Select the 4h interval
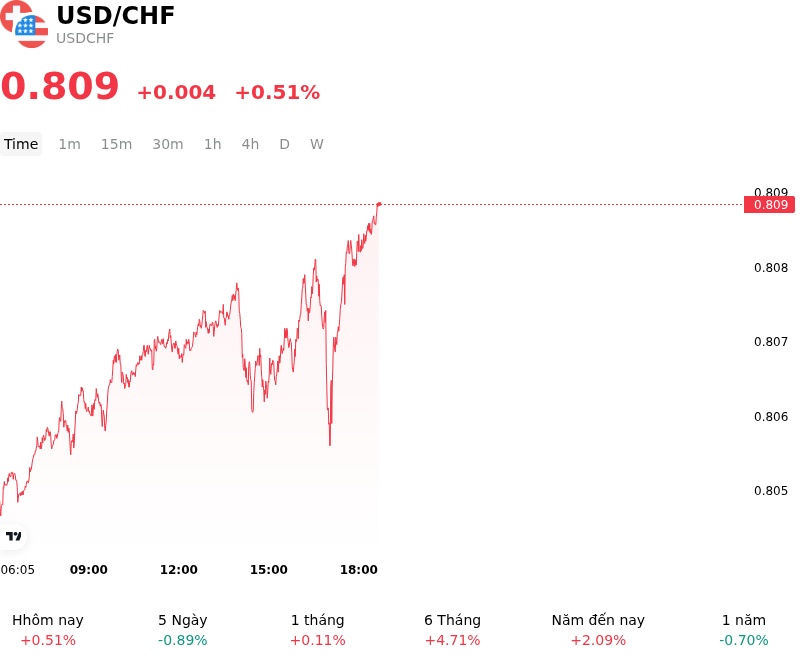 pyautogui.click(x=250, y=144)
